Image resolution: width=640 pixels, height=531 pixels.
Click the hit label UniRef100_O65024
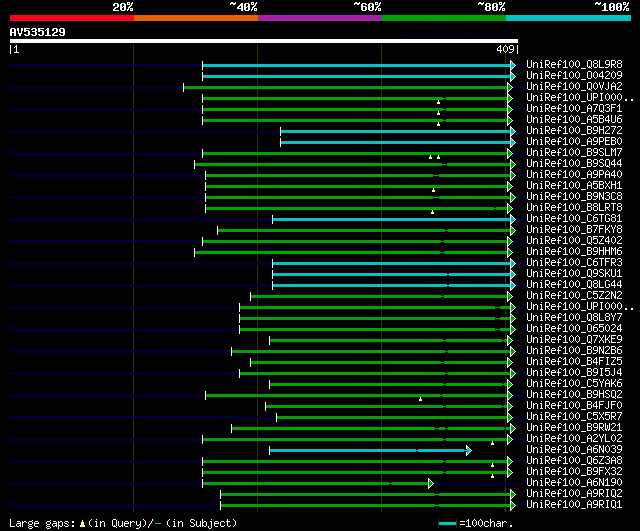574,329
